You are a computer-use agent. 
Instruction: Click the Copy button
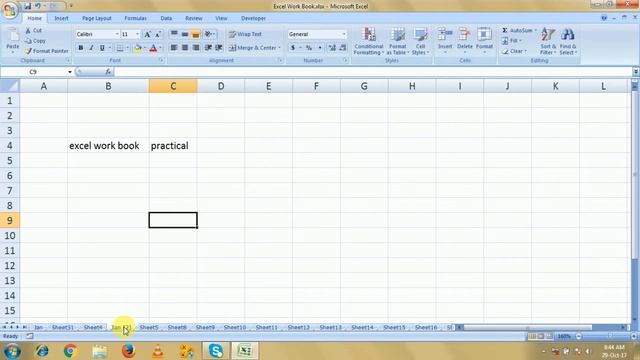[35, 41]
